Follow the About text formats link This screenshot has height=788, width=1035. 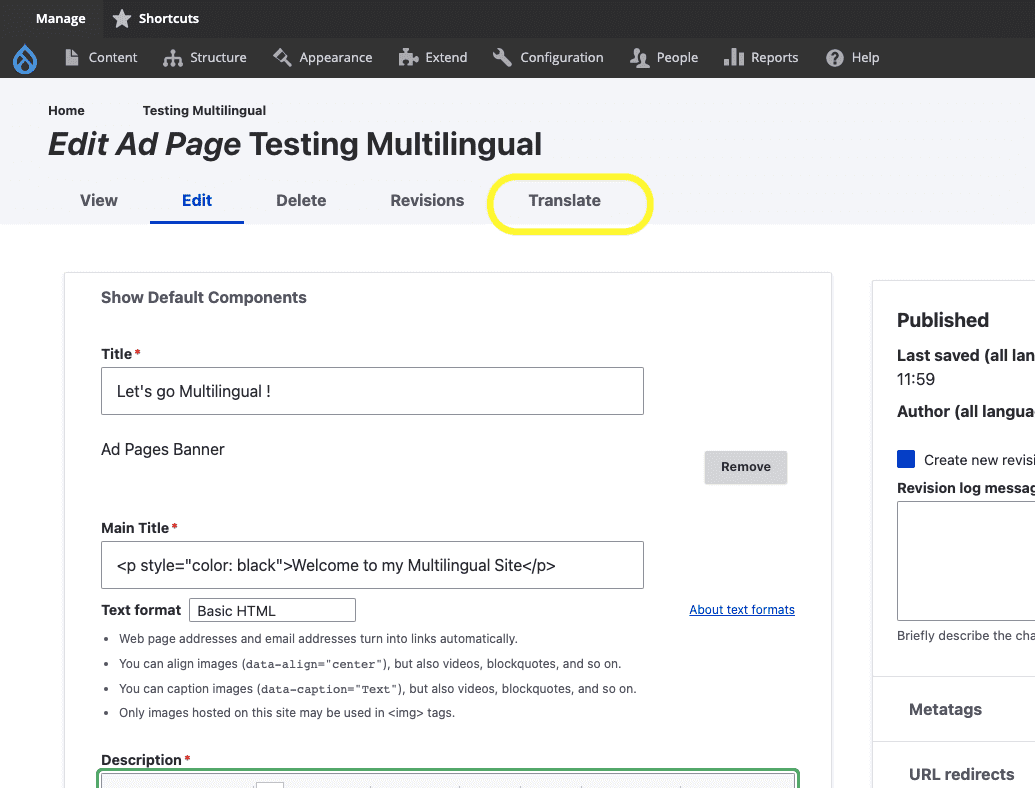(742, 610)
